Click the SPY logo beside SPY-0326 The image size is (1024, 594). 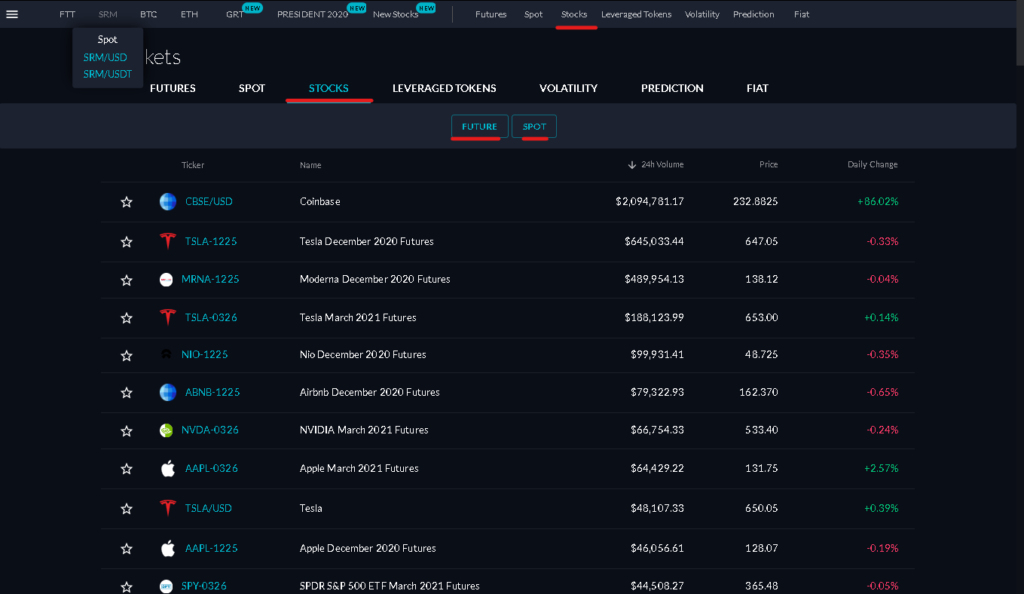(166, 586)
